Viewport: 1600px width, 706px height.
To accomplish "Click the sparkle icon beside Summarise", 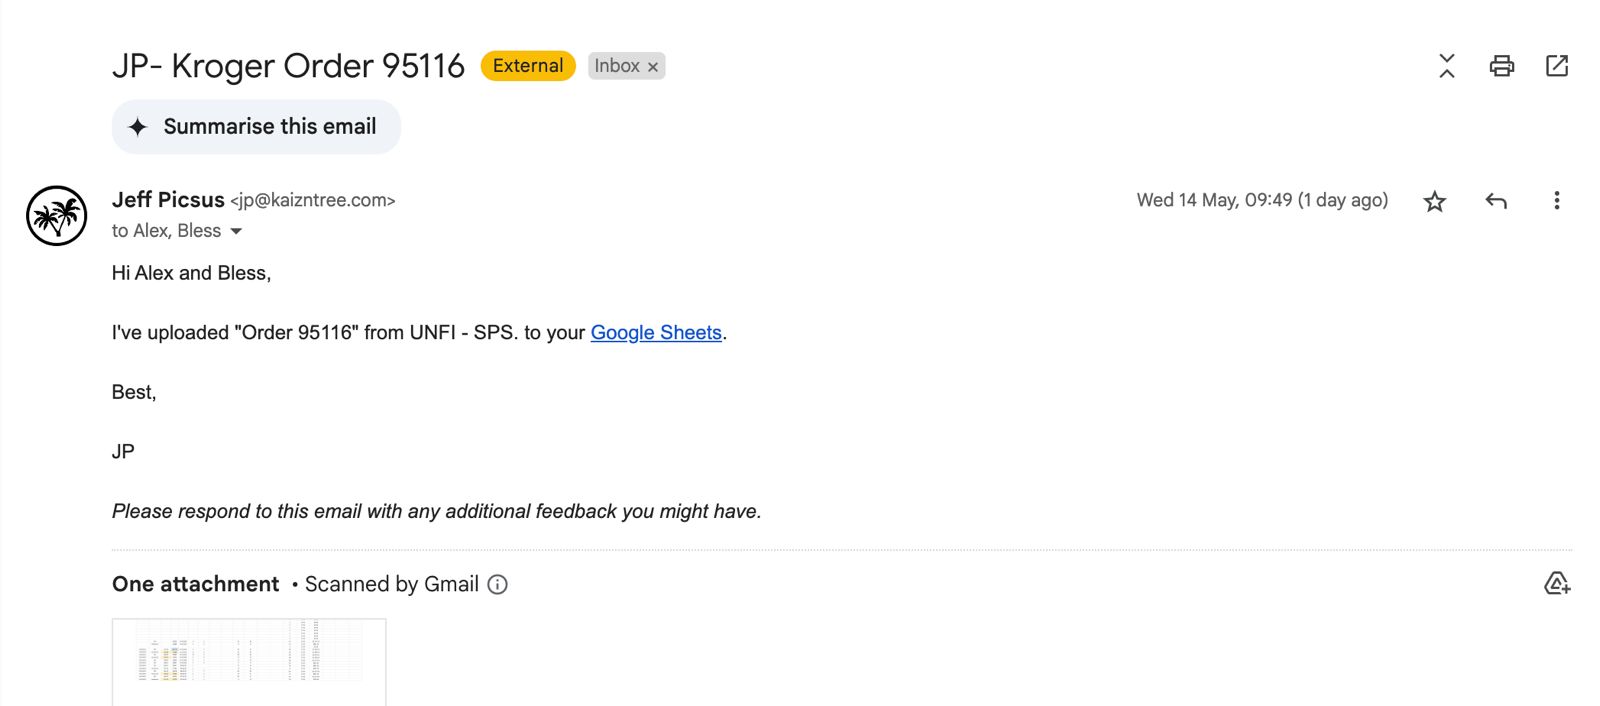I will 138,127.
